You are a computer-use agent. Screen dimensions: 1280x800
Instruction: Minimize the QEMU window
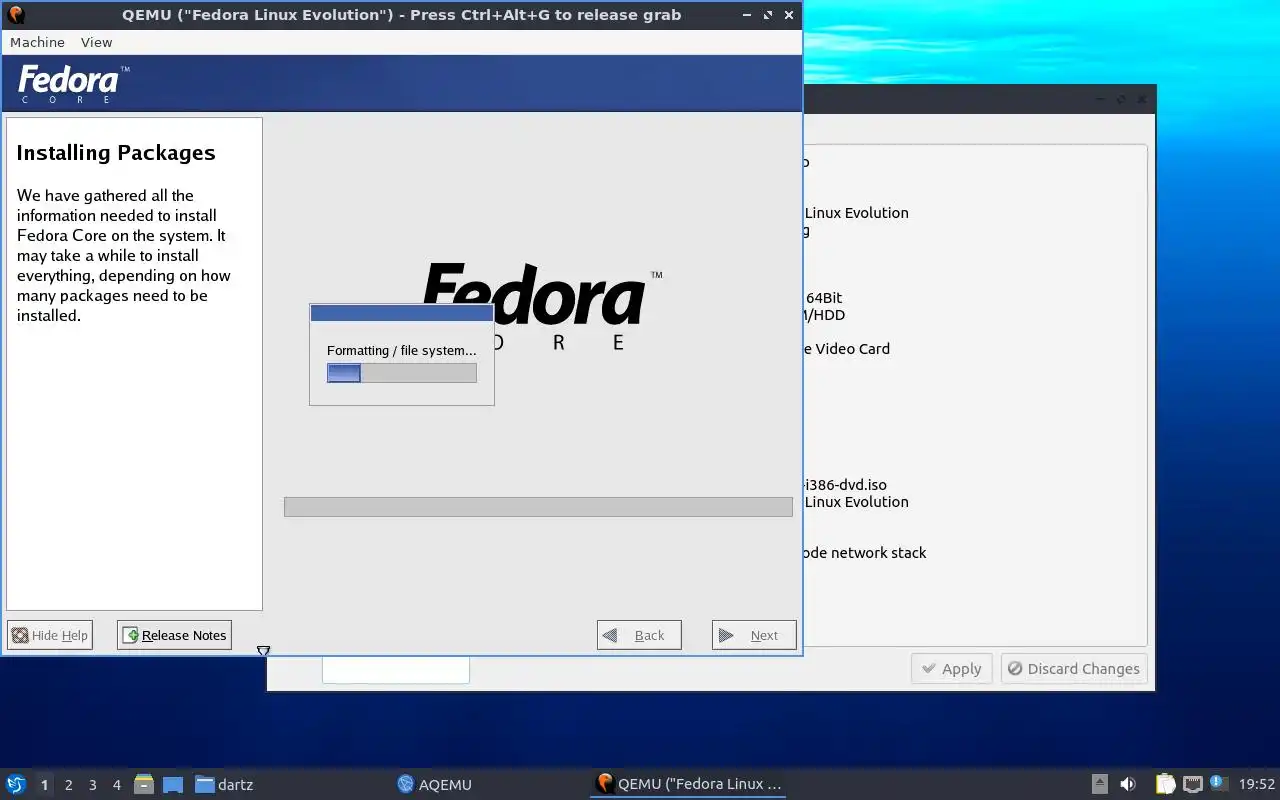click(x=747, y=15)
